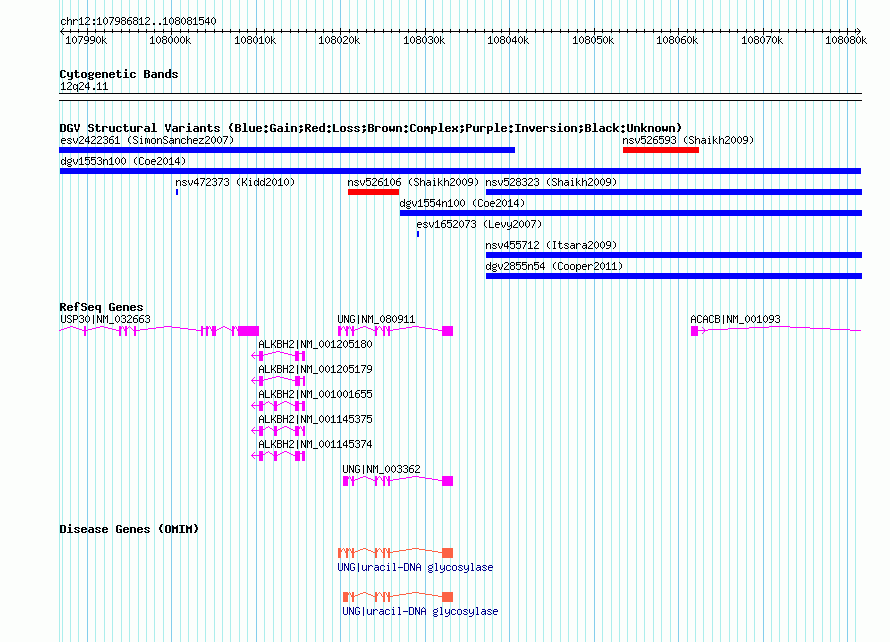Open the esv2422361 (SimonSanchez2007) label
Viewport: 890px width, 642px height.
pyautogui.click(x=147, y=140)
